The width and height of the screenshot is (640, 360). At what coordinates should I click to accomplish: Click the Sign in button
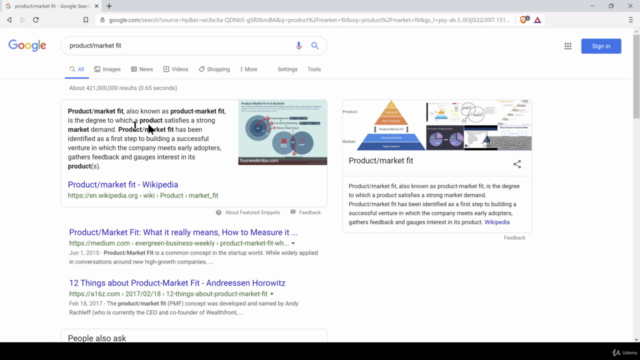(x=601, y=46)
